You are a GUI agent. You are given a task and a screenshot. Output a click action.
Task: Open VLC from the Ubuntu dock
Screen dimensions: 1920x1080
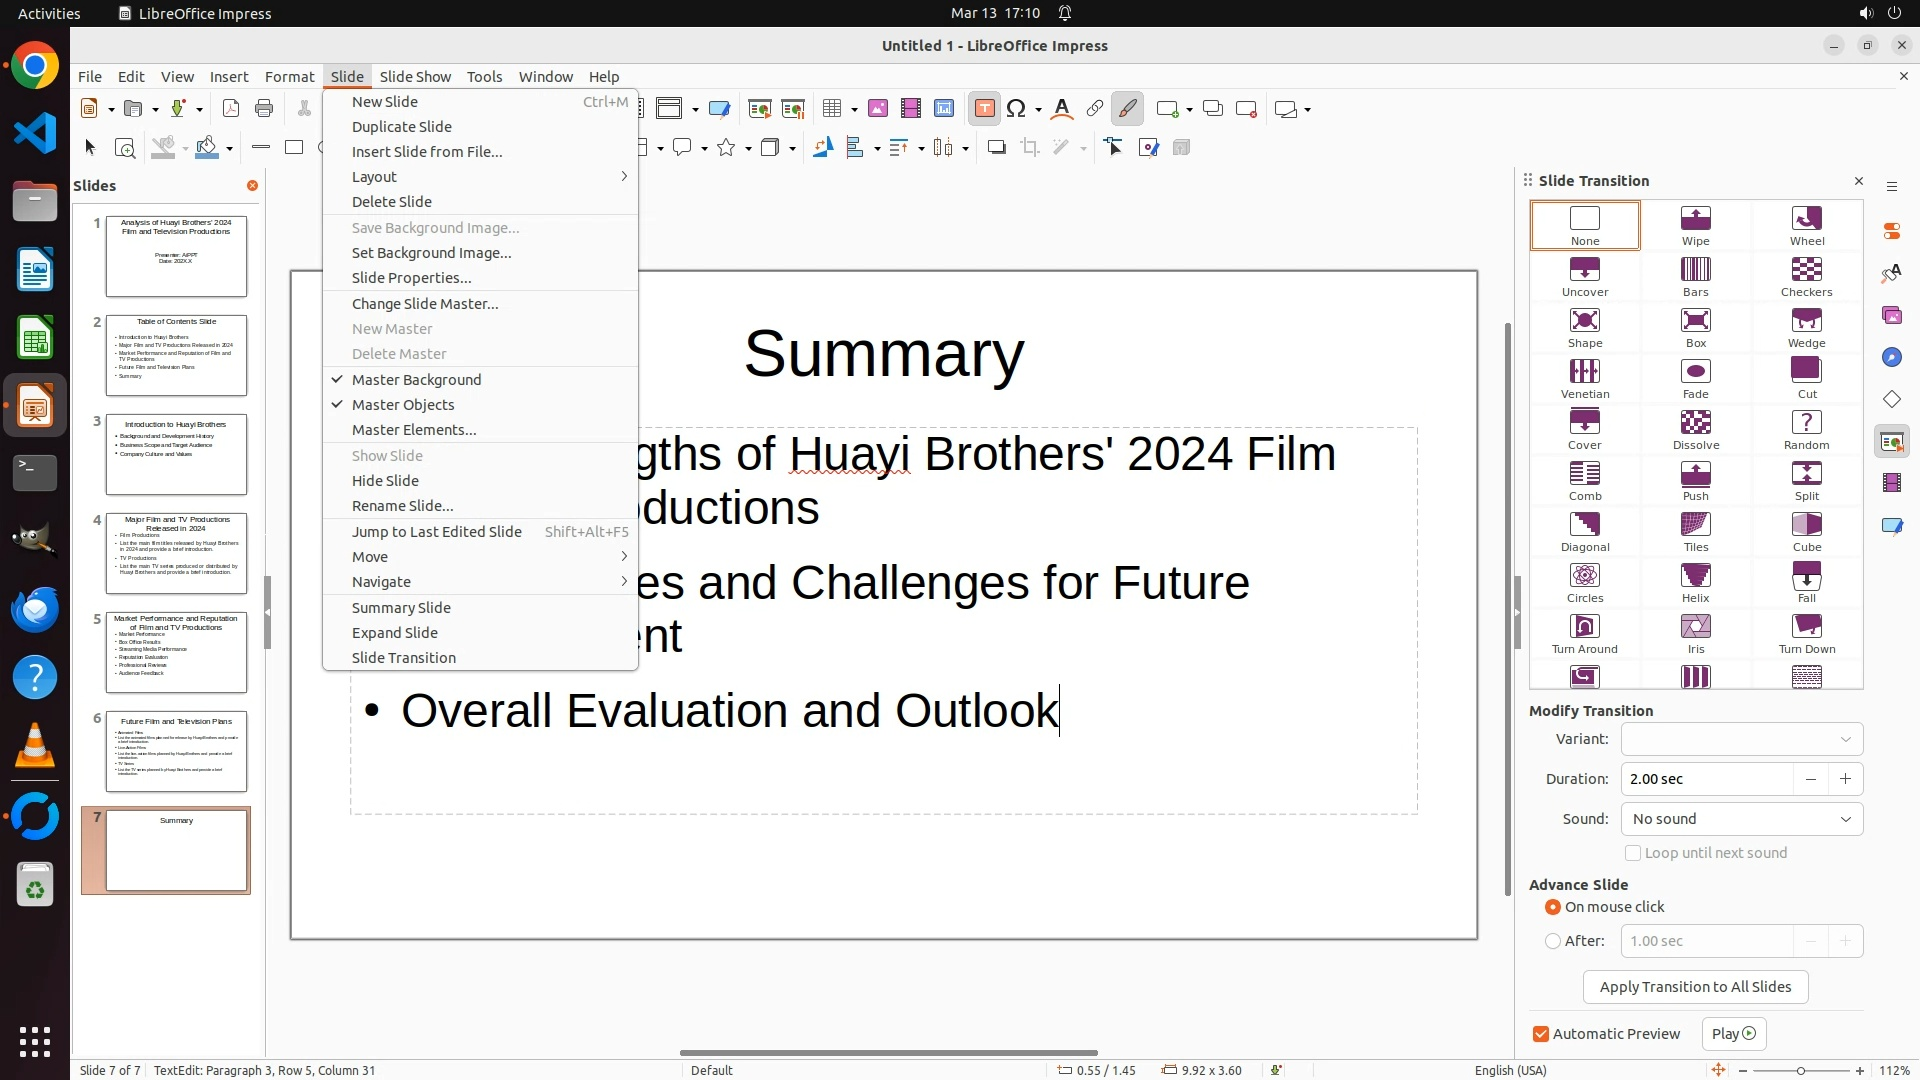coord(35,746)
